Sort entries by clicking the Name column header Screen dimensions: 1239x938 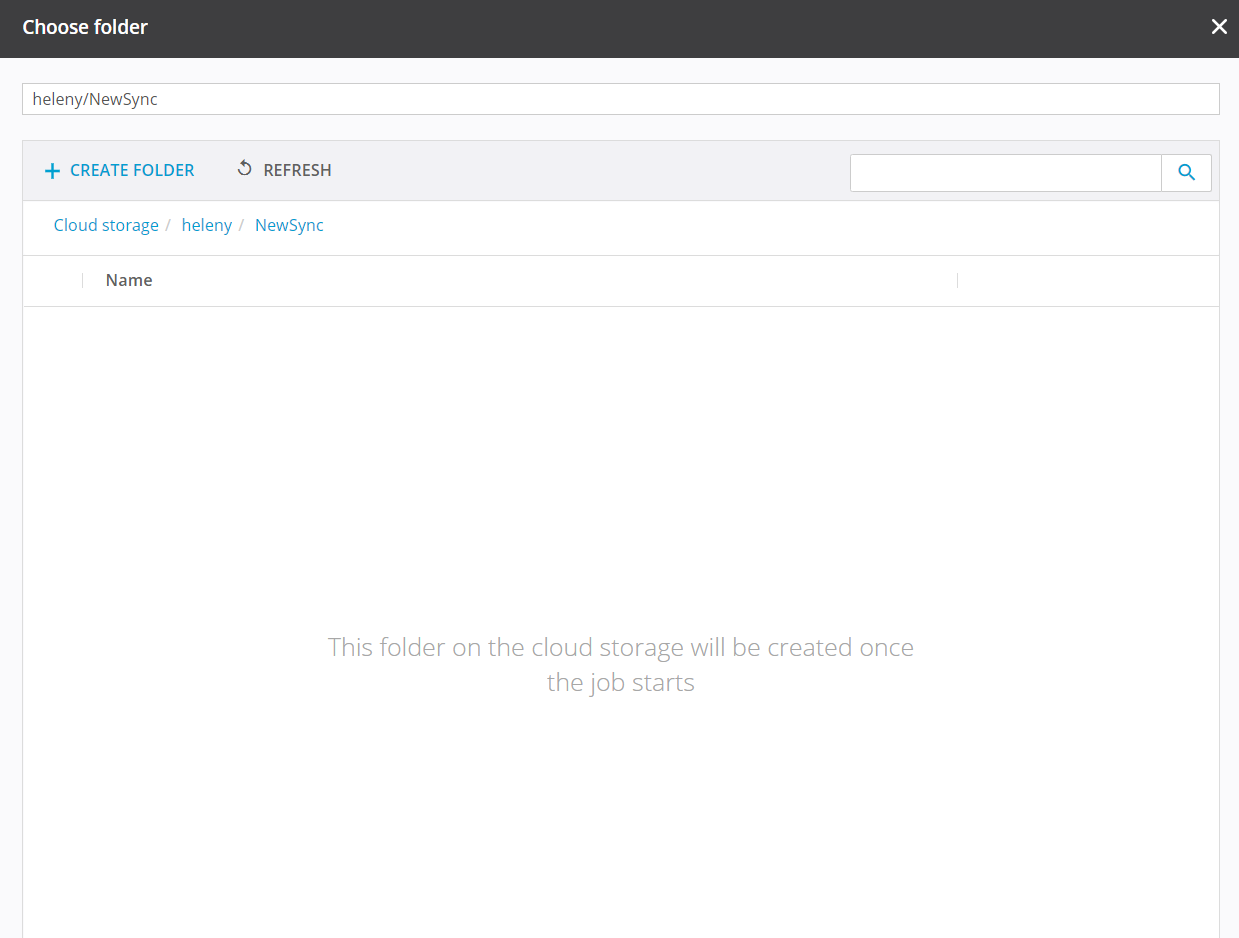pyautogui.click(x=128, y=280)
